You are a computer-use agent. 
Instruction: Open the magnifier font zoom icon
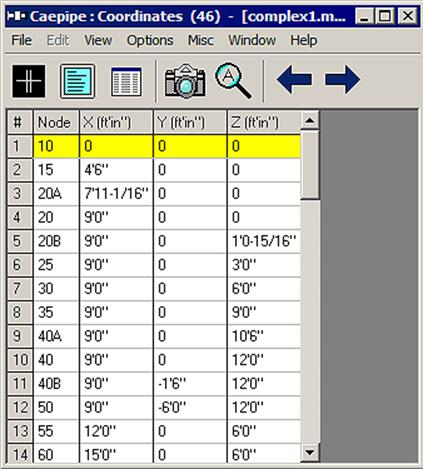[x=233, y=80]
